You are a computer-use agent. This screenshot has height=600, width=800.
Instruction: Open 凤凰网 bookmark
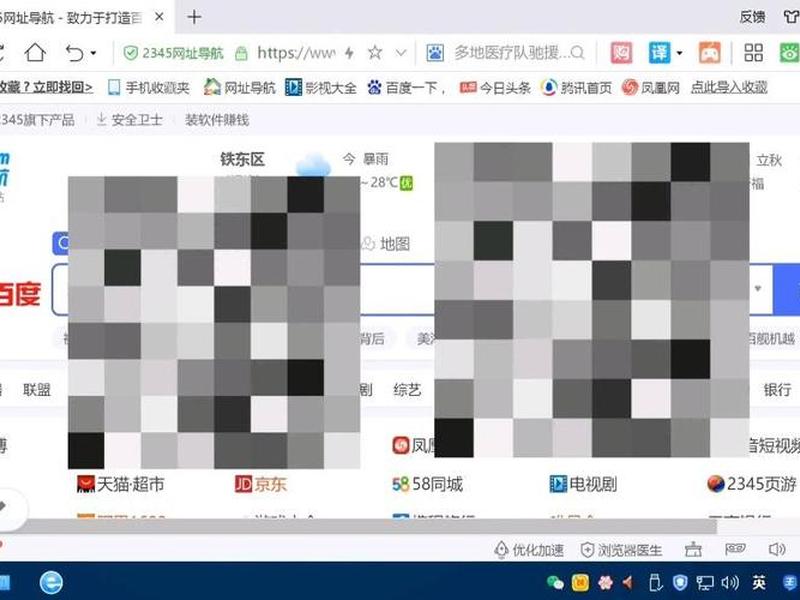pos(651,88)
